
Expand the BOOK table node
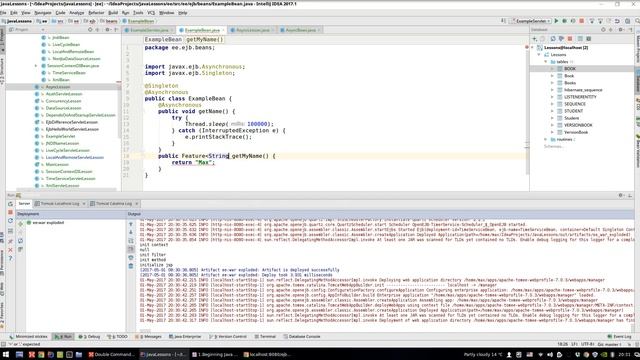click(x=553, y=69)
